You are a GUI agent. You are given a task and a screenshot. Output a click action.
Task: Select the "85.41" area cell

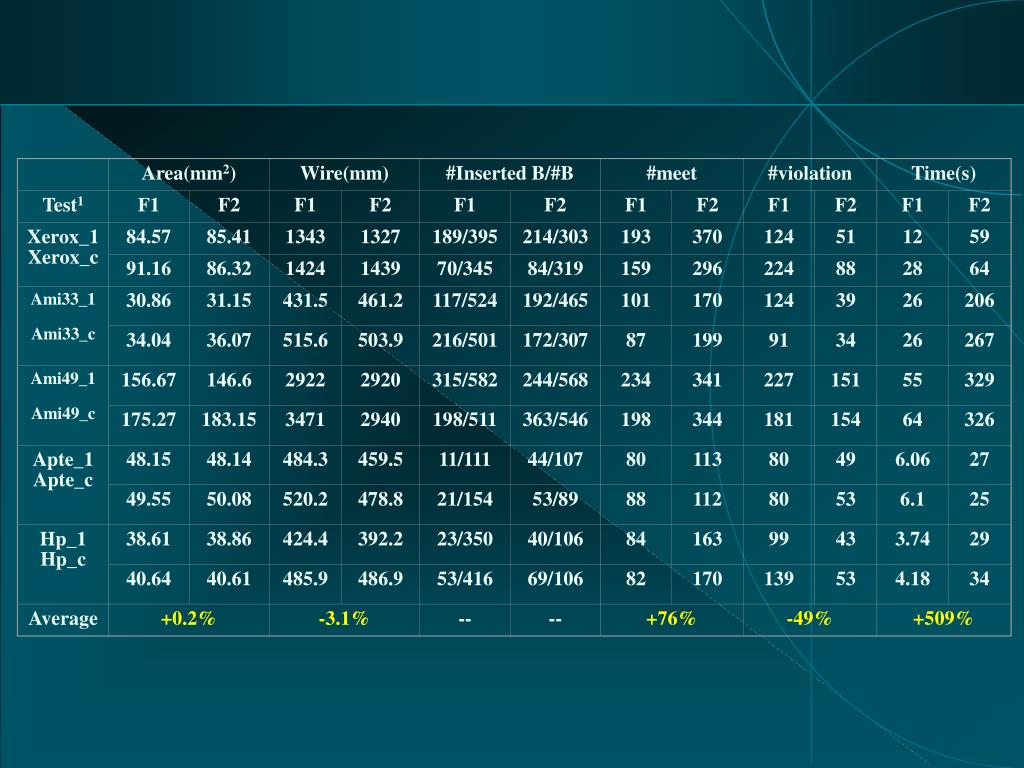pos(229,236)
